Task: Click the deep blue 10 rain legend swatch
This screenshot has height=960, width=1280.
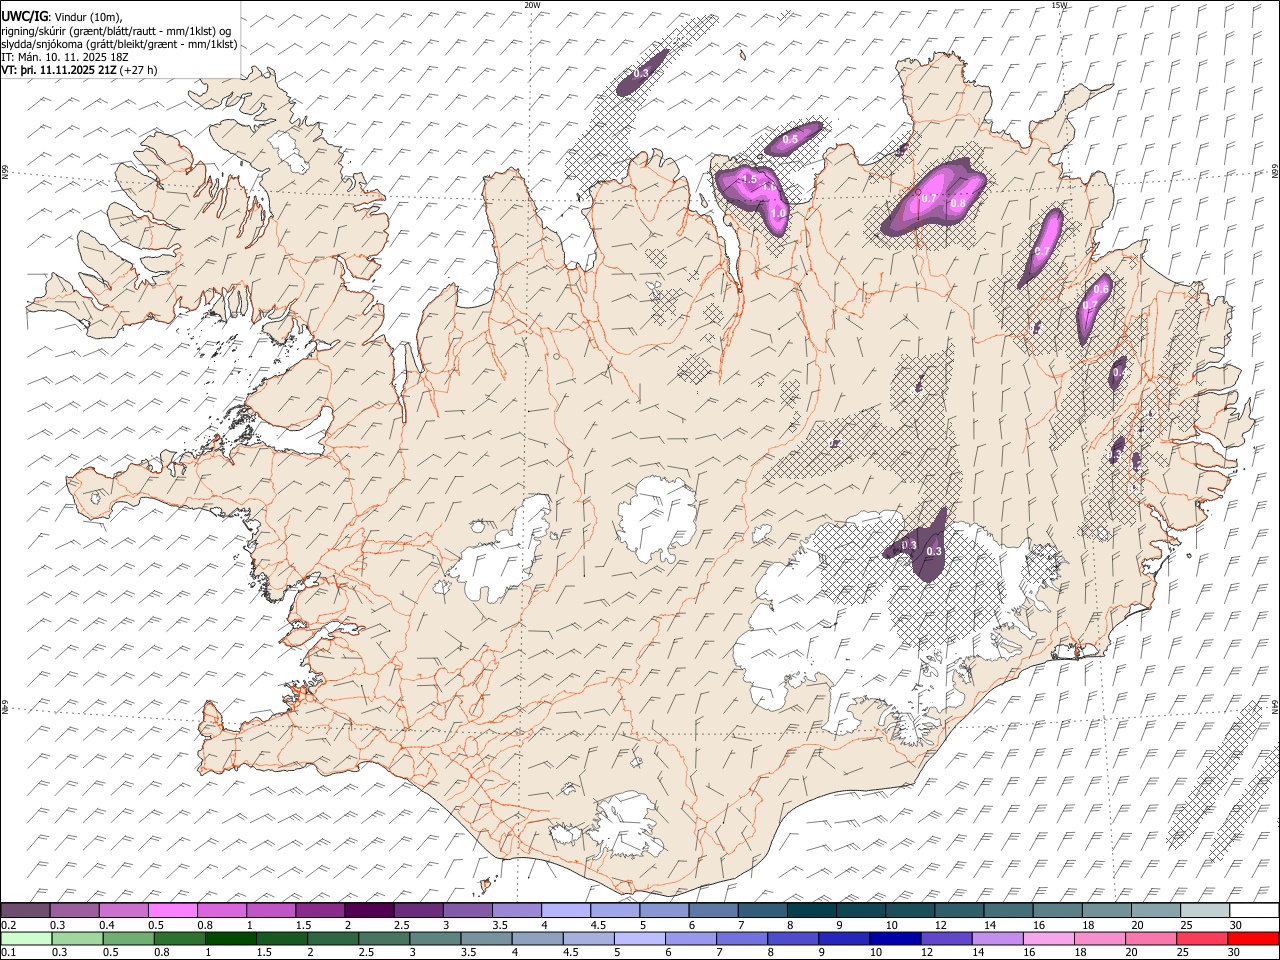Action: tap(895, 938)
